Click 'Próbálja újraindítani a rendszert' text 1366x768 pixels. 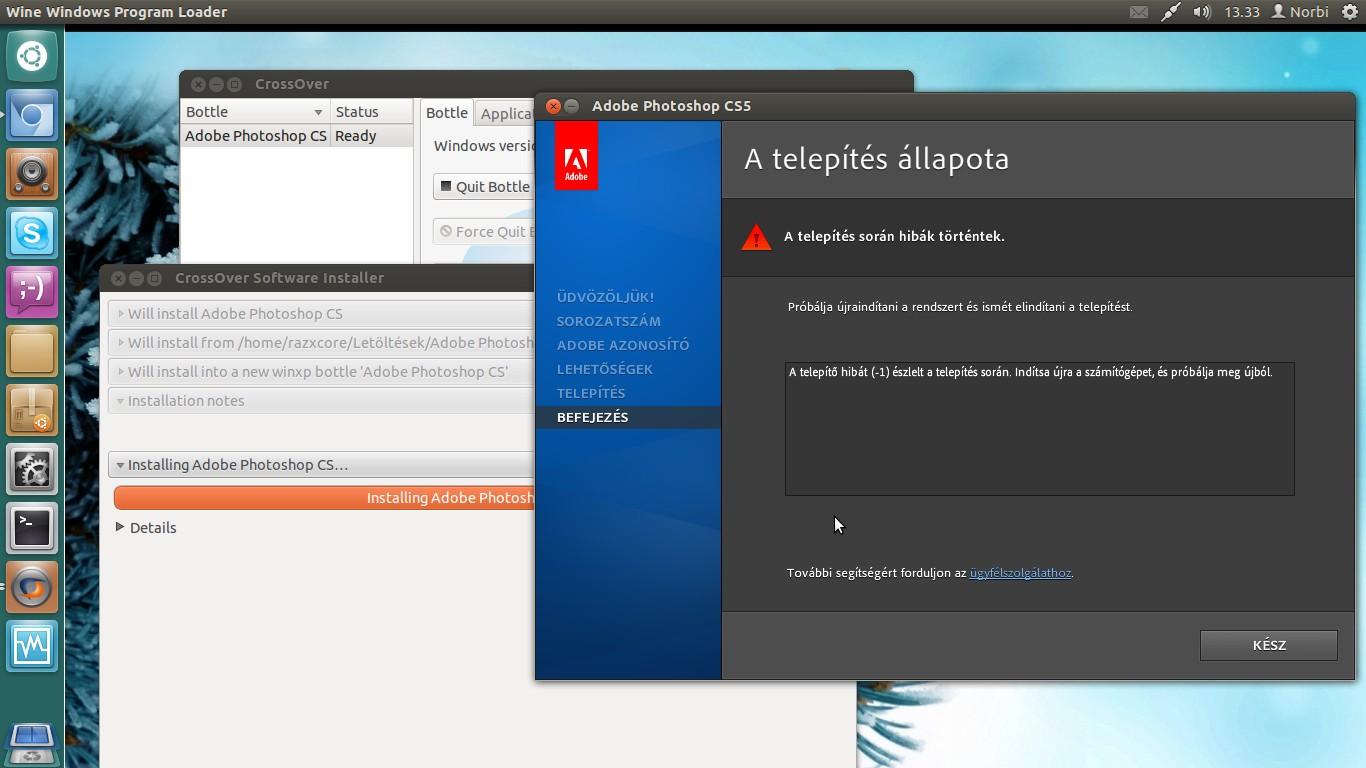(x=960, y=307)
